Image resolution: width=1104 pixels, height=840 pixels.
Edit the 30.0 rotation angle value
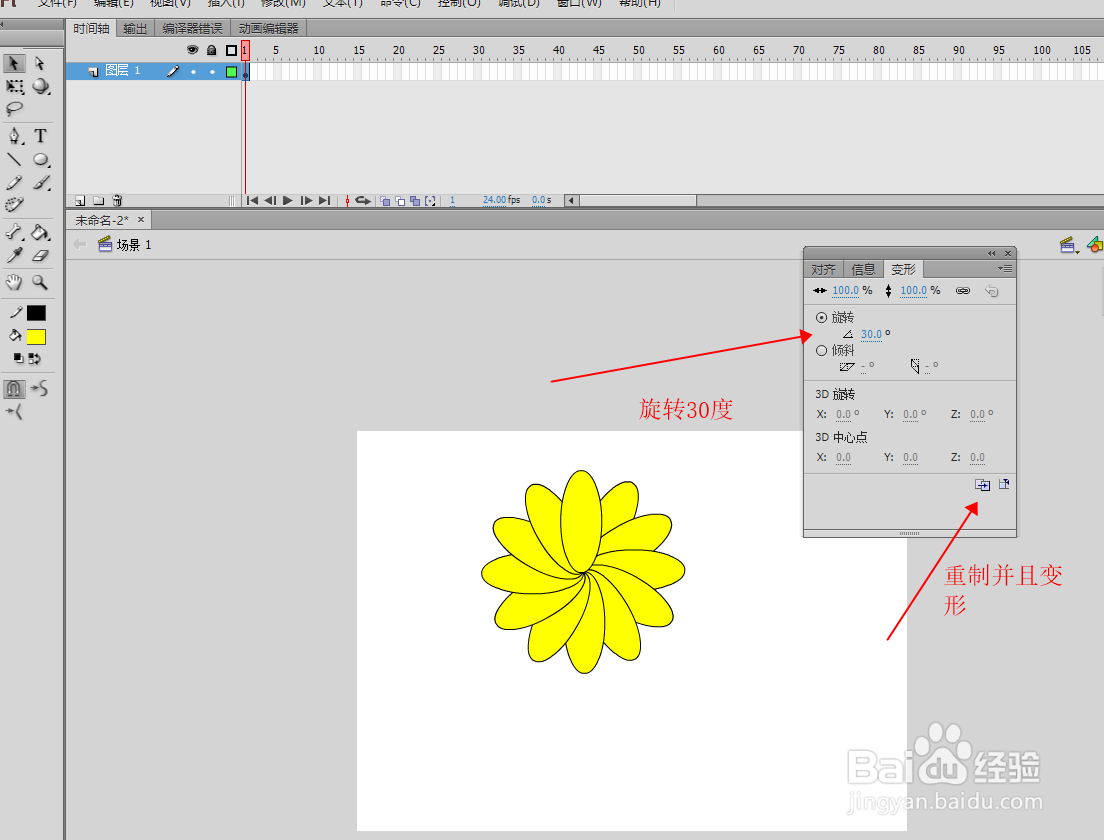pyautogui.click(x=873, y=334)
